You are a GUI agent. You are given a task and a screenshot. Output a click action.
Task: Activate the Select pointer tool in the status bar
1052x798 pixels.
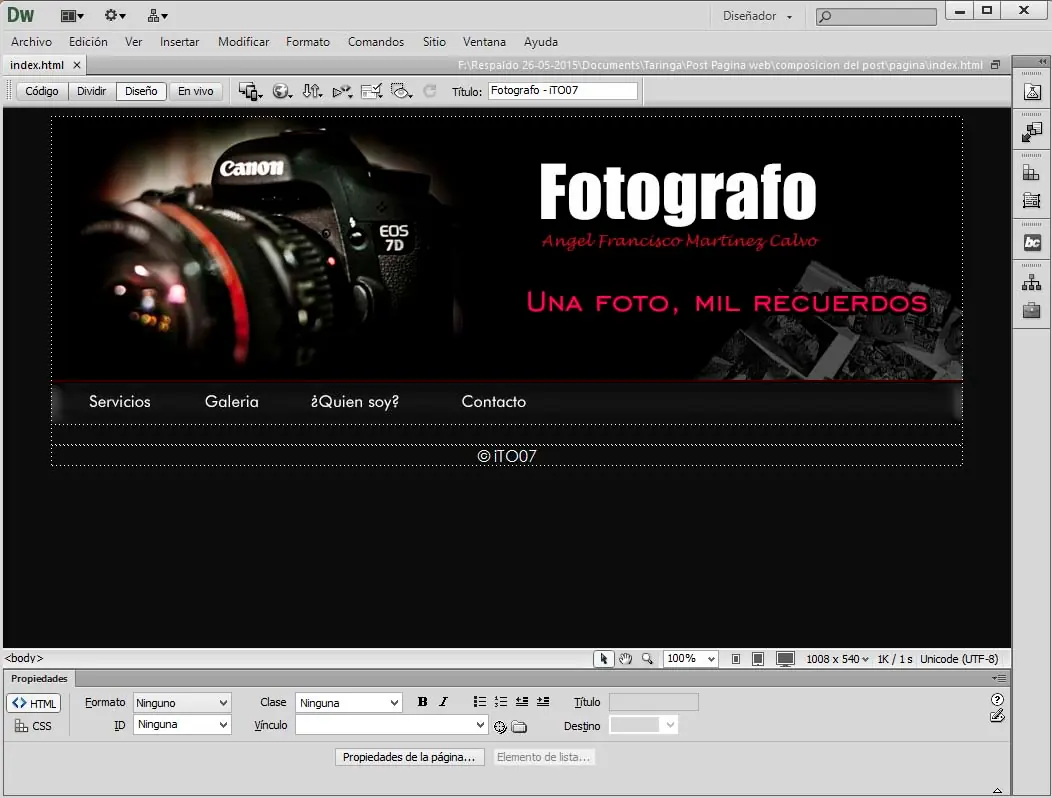pos(604,659)
